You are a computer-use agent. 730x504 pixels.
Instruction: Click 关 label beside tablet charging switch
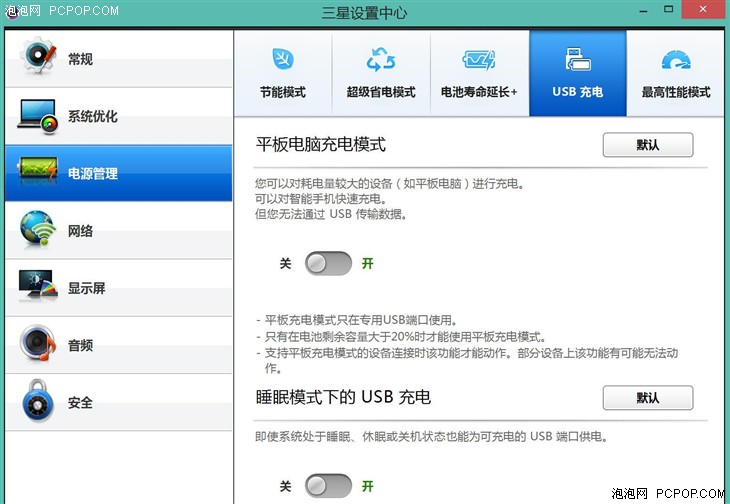click(x=285, y=263)
